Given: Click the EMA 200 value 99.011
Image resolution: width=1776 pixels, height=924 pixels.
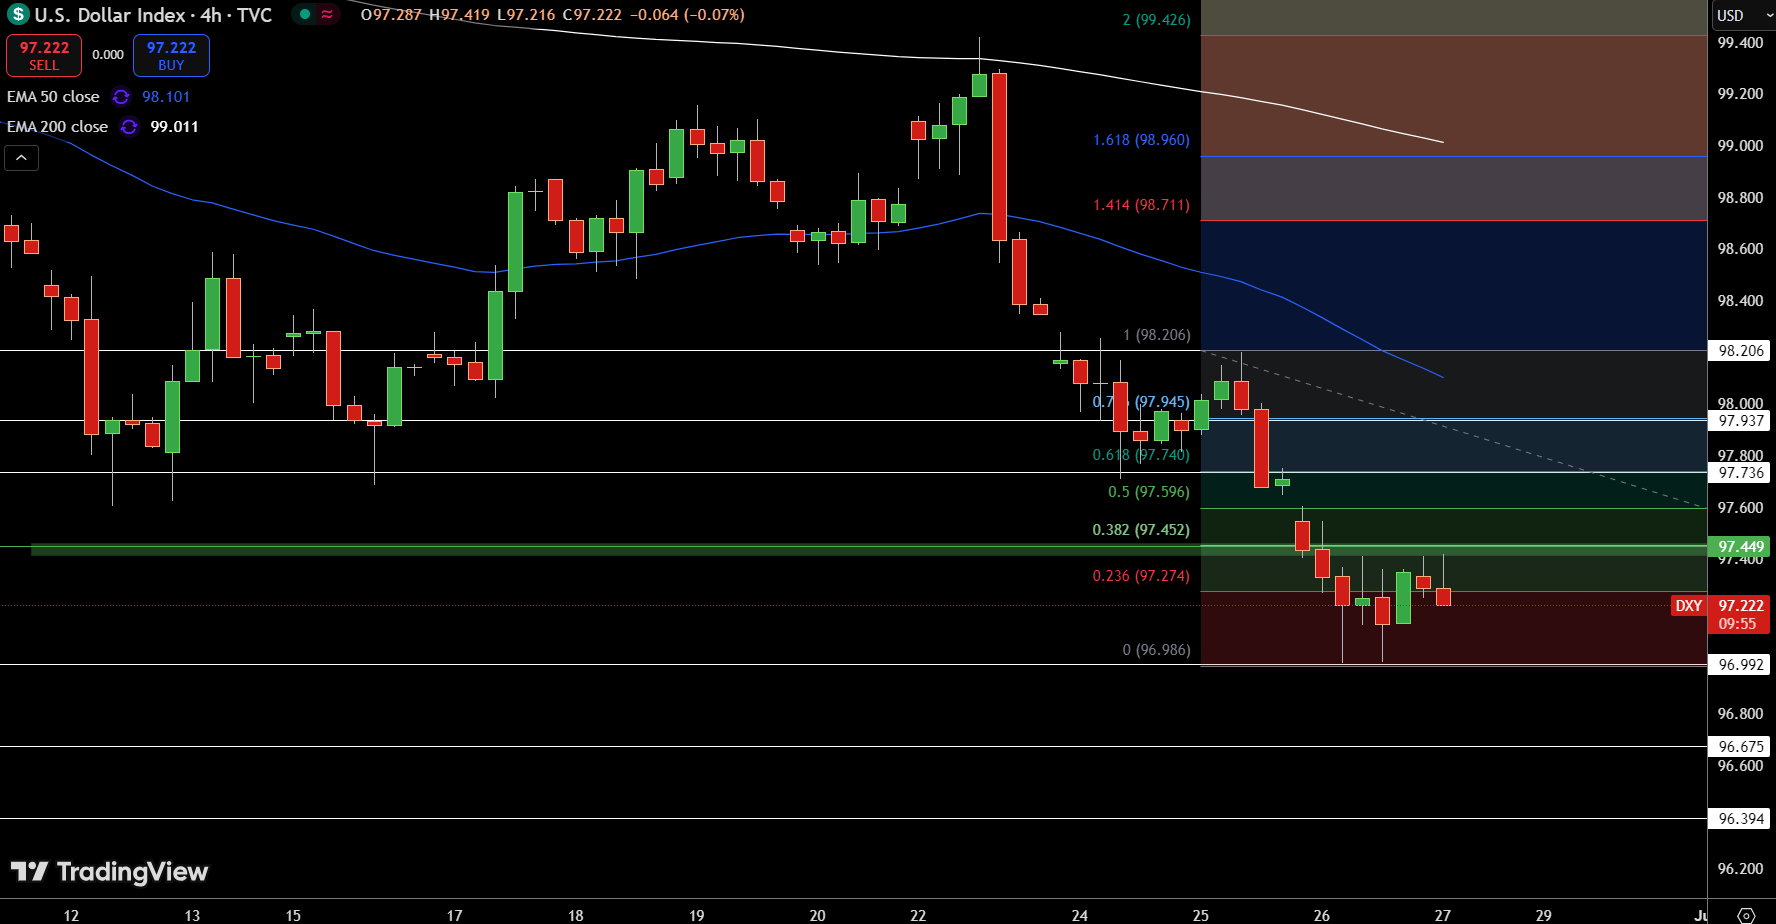Looking at the screenshot, I should [174, 127].
